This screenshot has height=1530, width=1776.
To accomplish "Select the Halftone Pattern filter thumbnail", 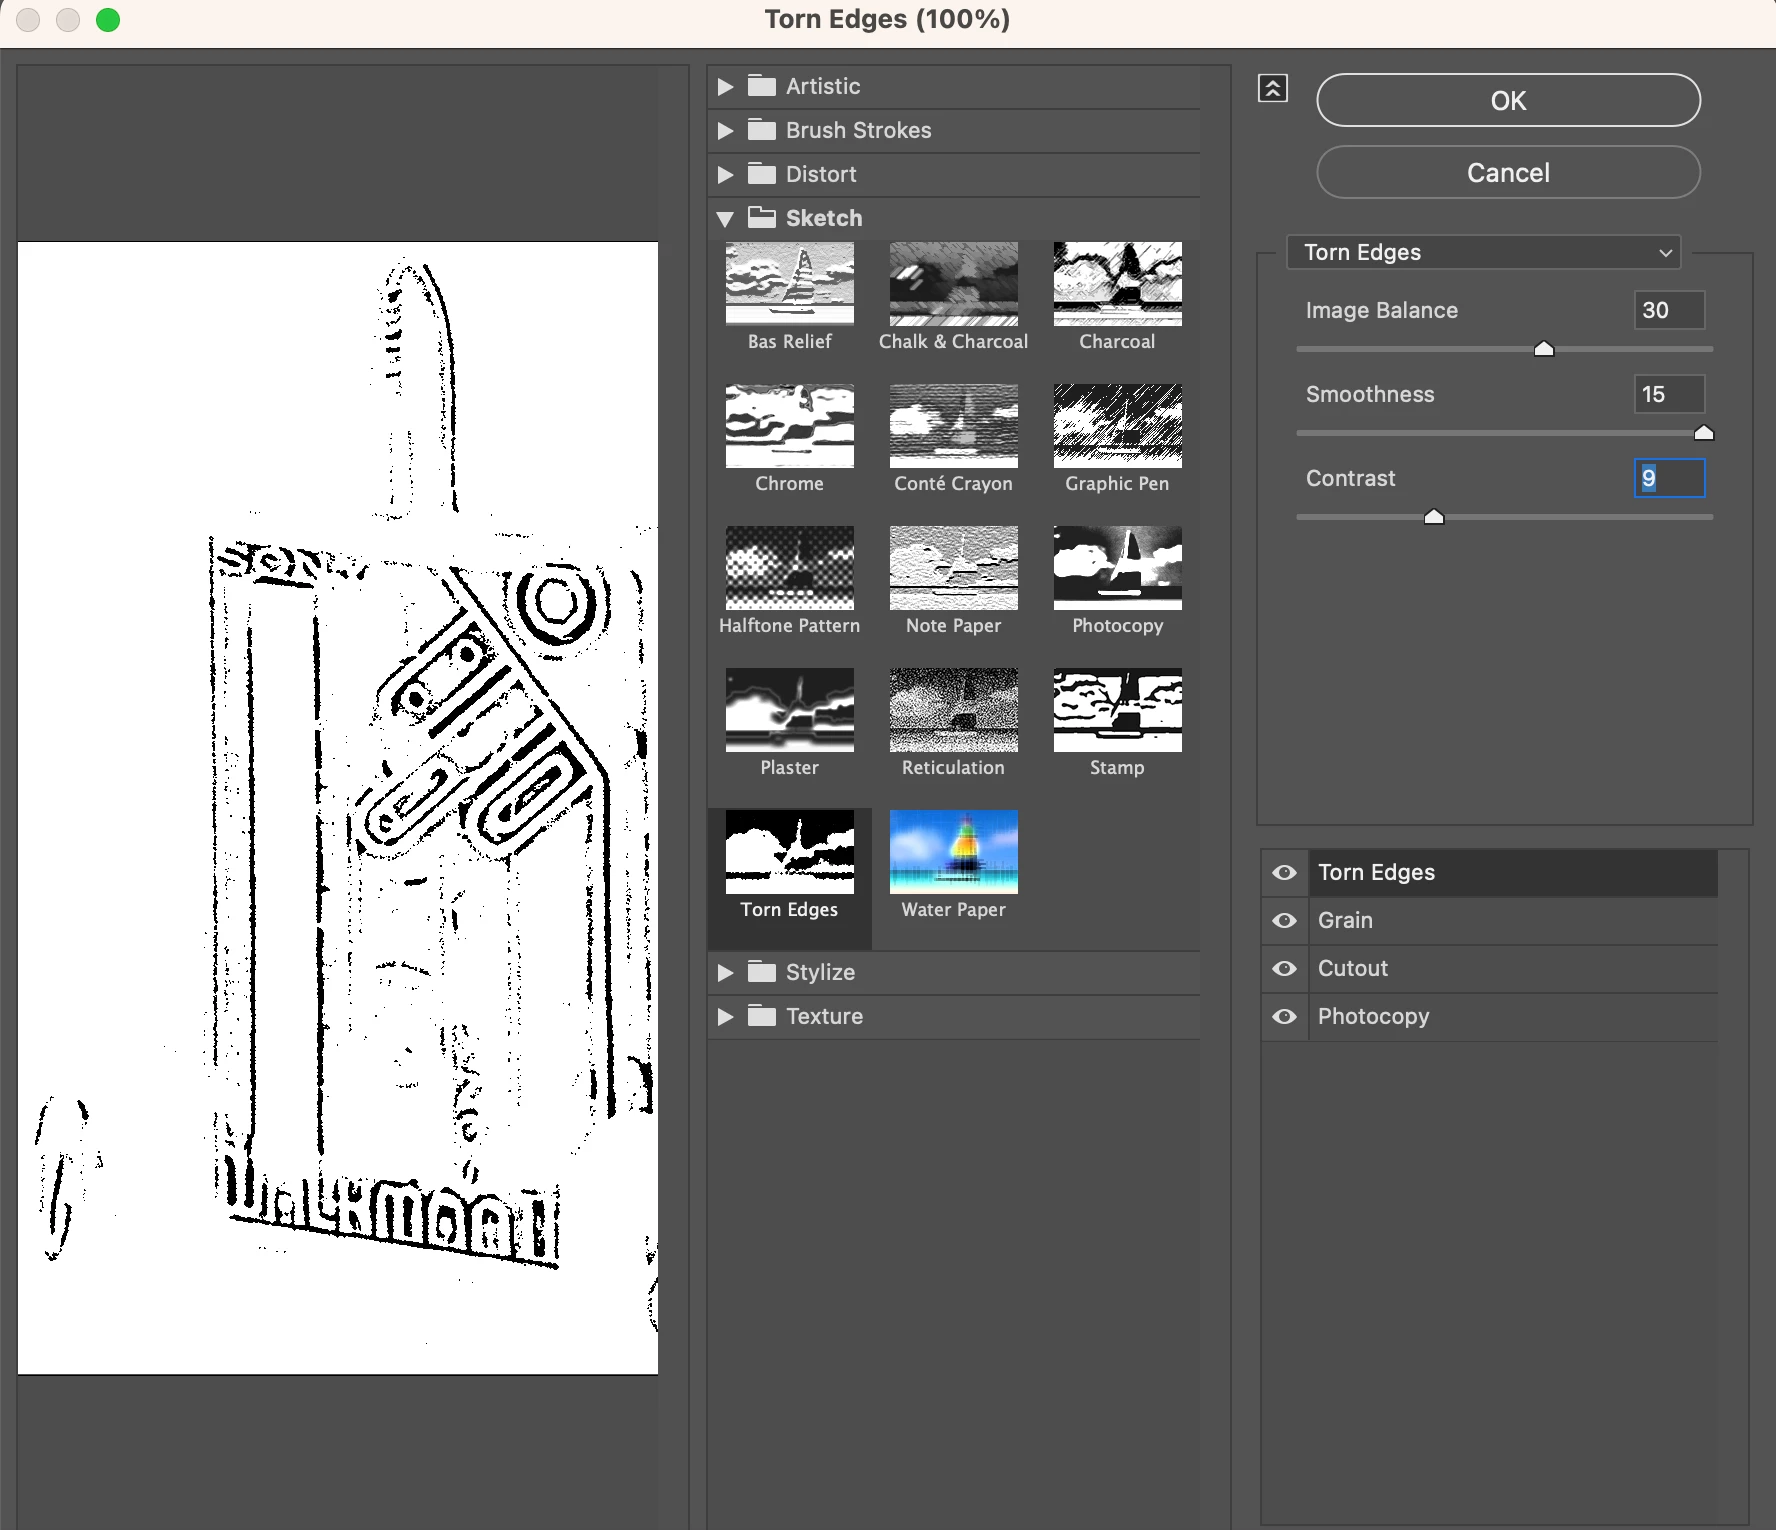I will click(x=790, y=568).
